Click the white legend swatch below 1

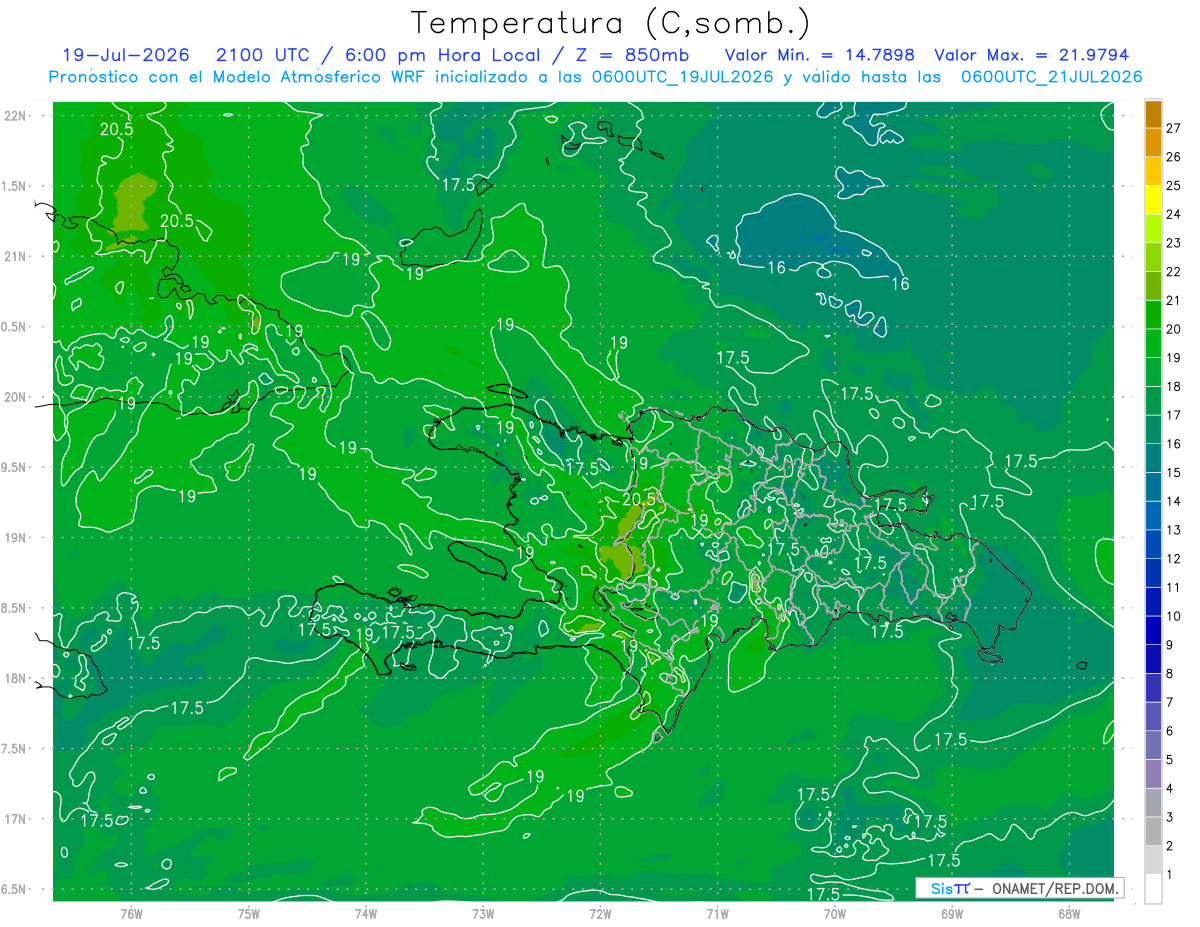tap(1153, 889)
